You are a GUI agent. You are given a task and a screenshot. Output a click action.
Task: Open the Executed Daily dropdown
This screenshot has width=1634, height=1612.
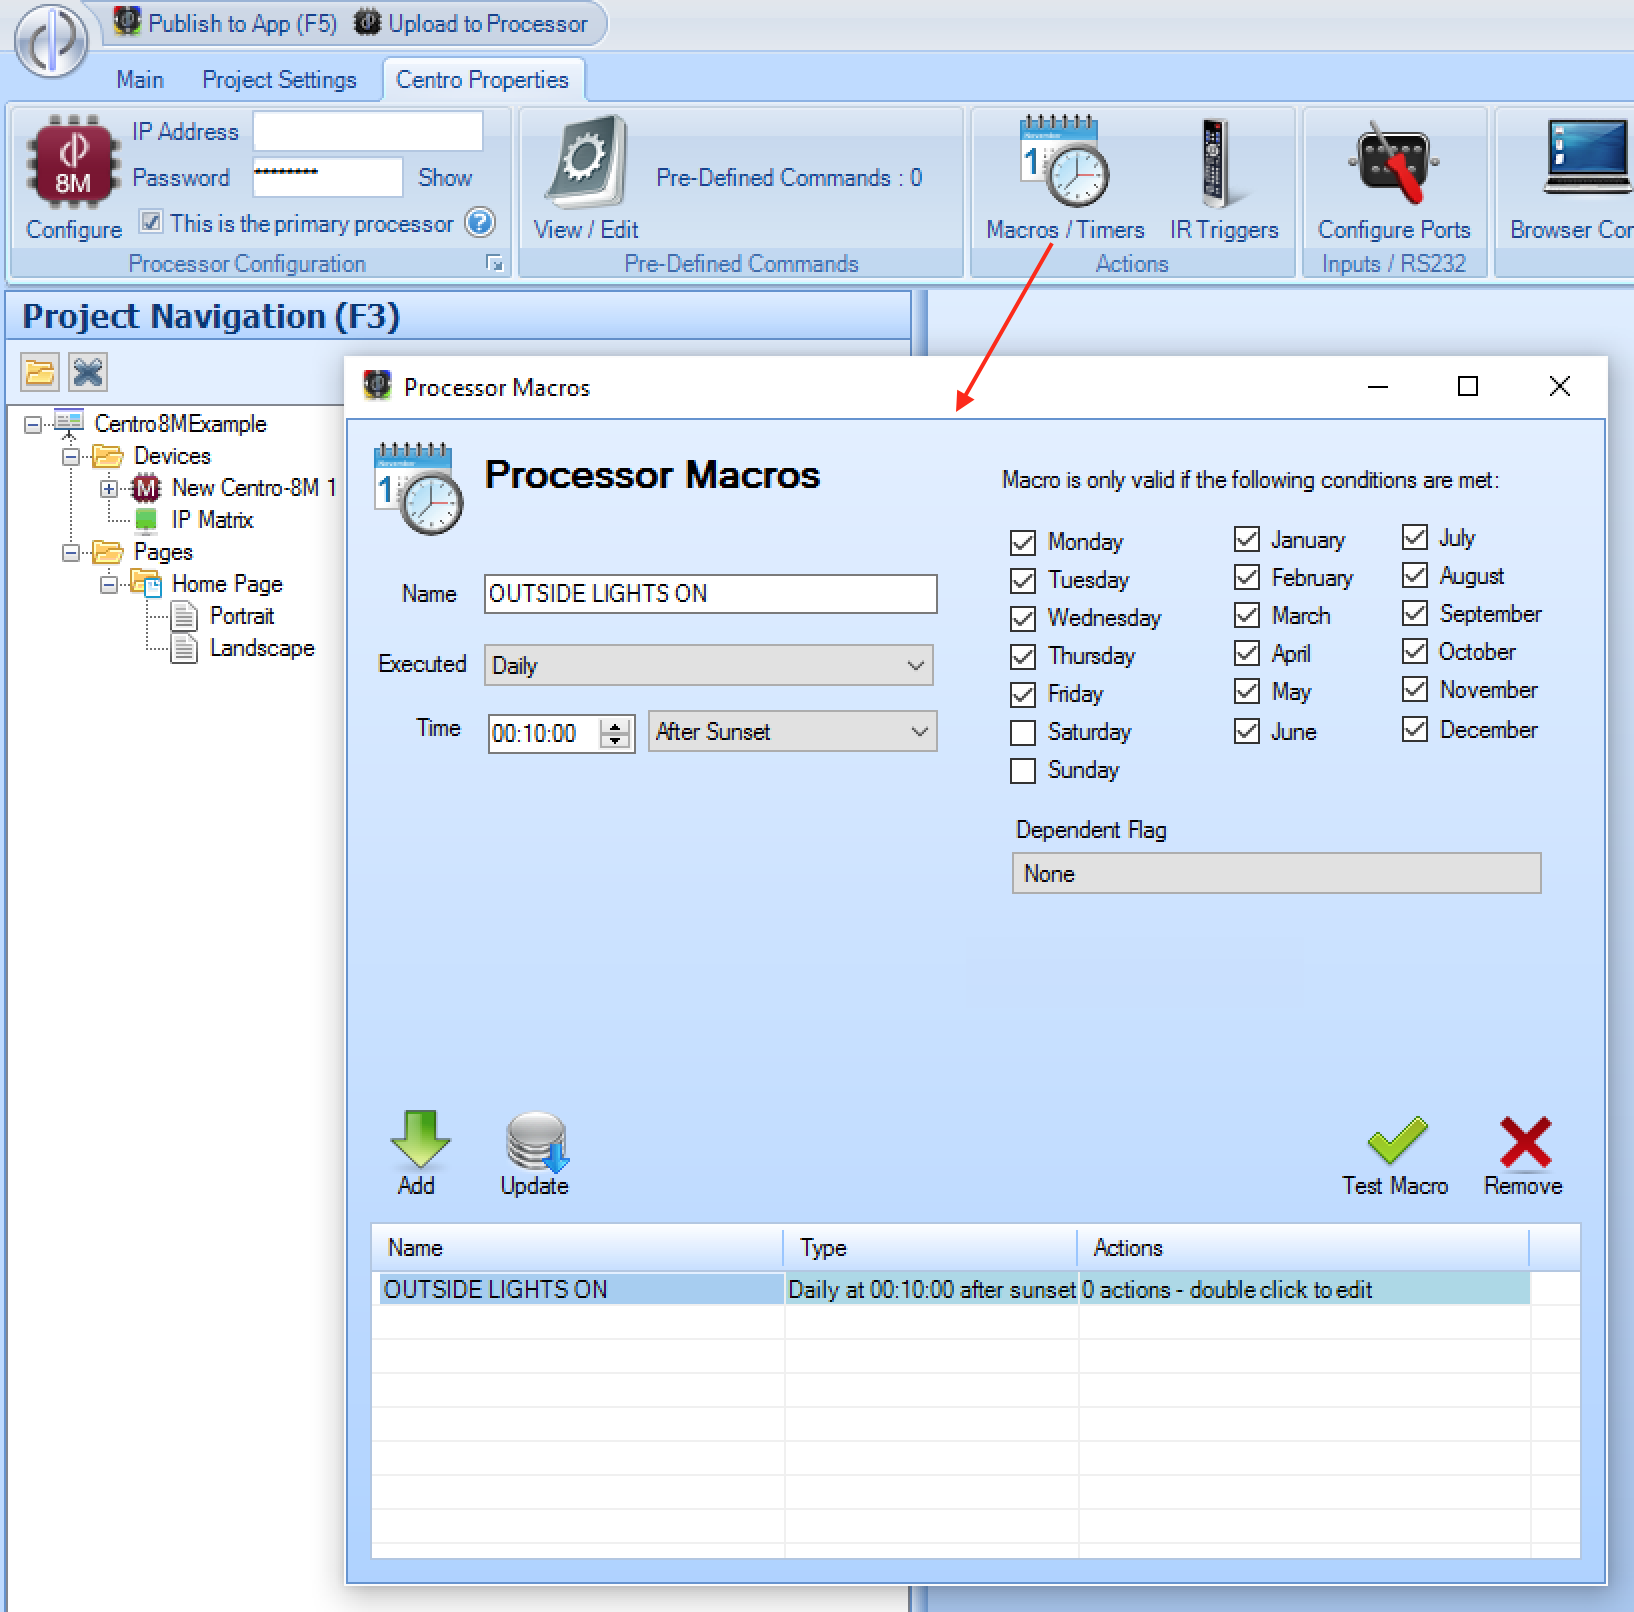(x=708, y=665)
